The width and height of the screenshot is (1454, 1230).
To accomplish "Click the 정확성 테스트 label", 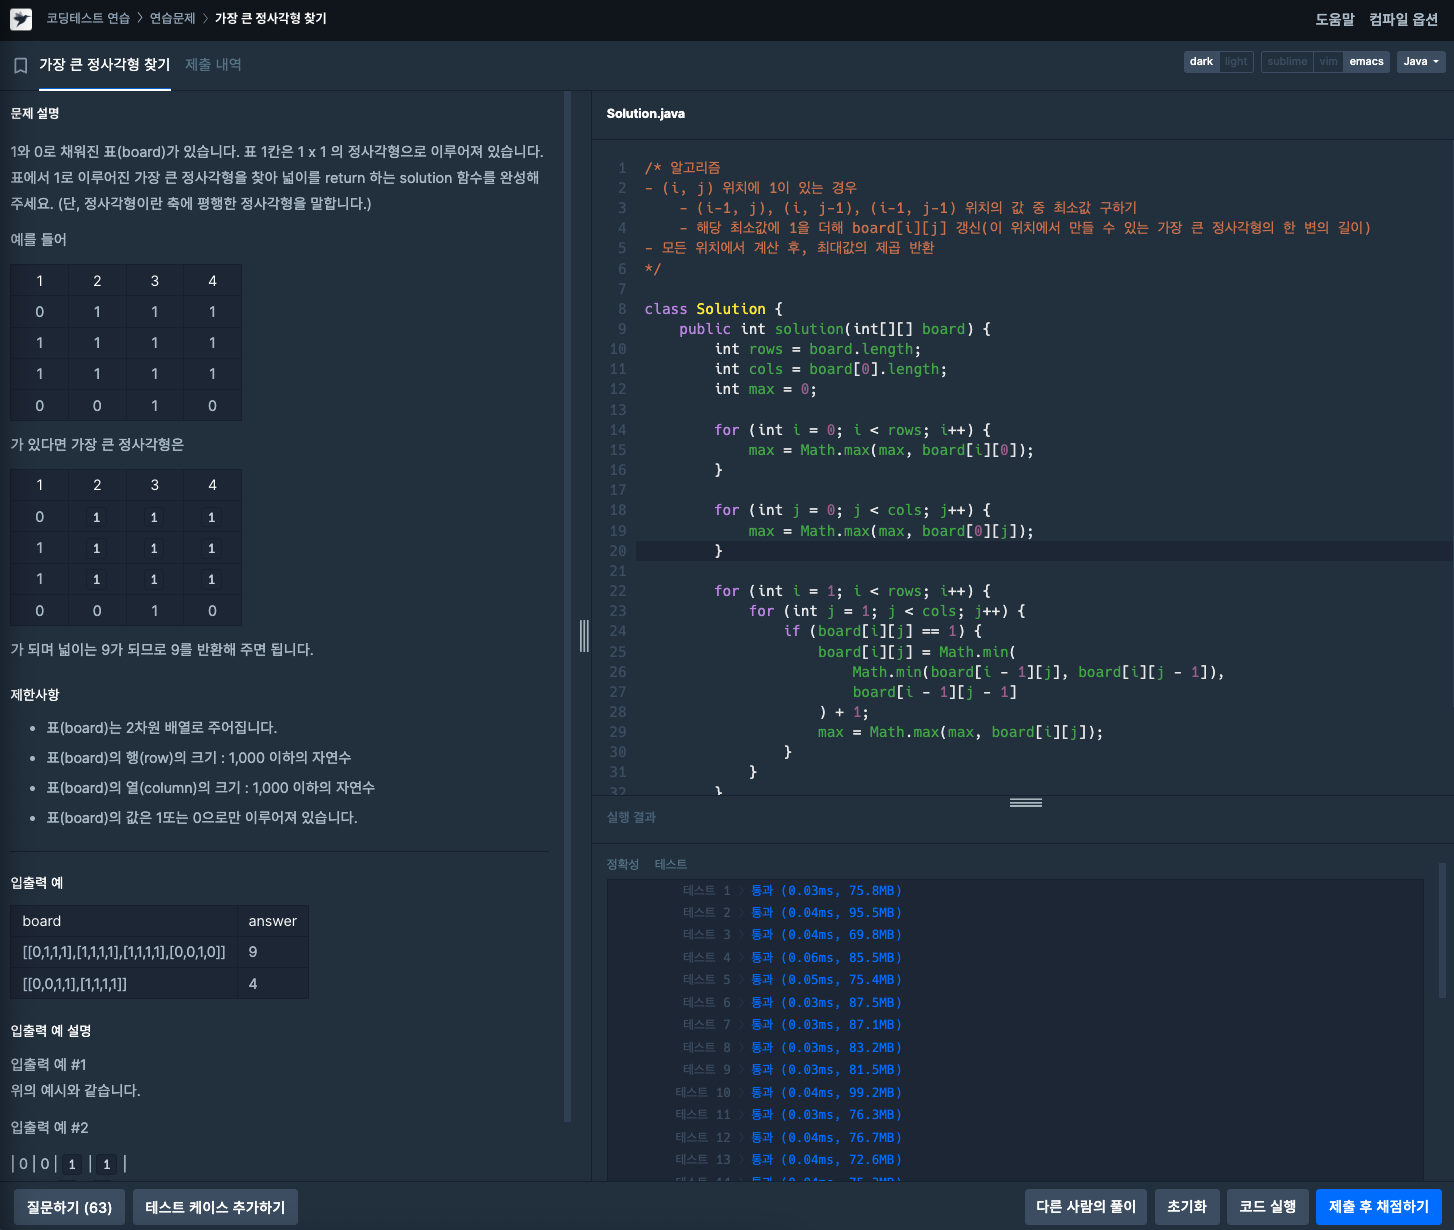I will 647,864.
